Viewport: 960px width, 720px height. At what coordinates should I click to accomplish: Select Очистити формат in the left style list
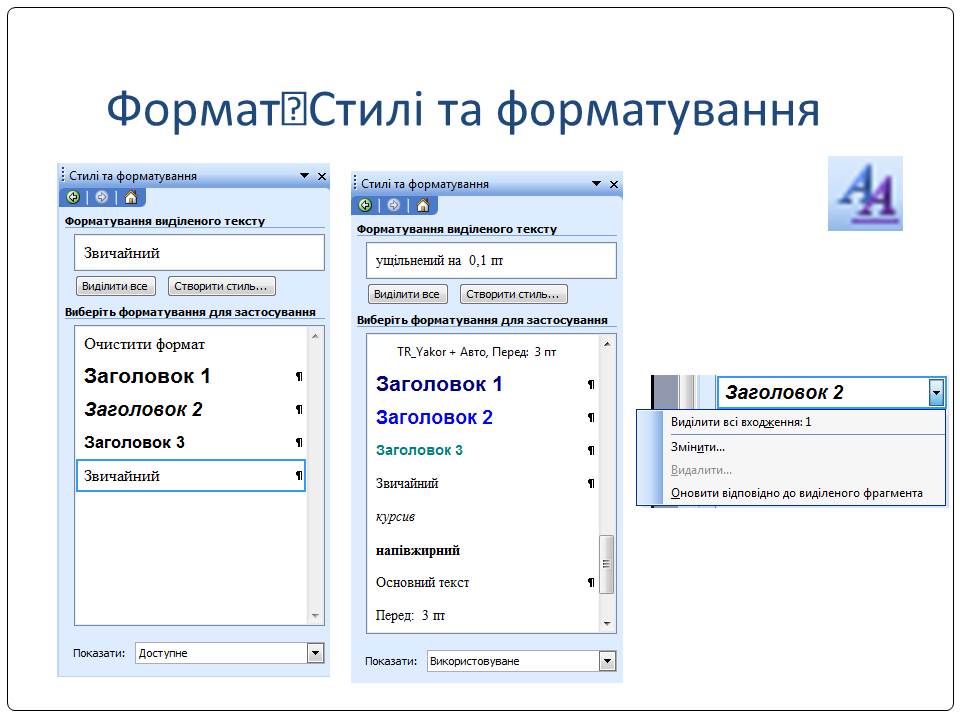coord(145,344)
